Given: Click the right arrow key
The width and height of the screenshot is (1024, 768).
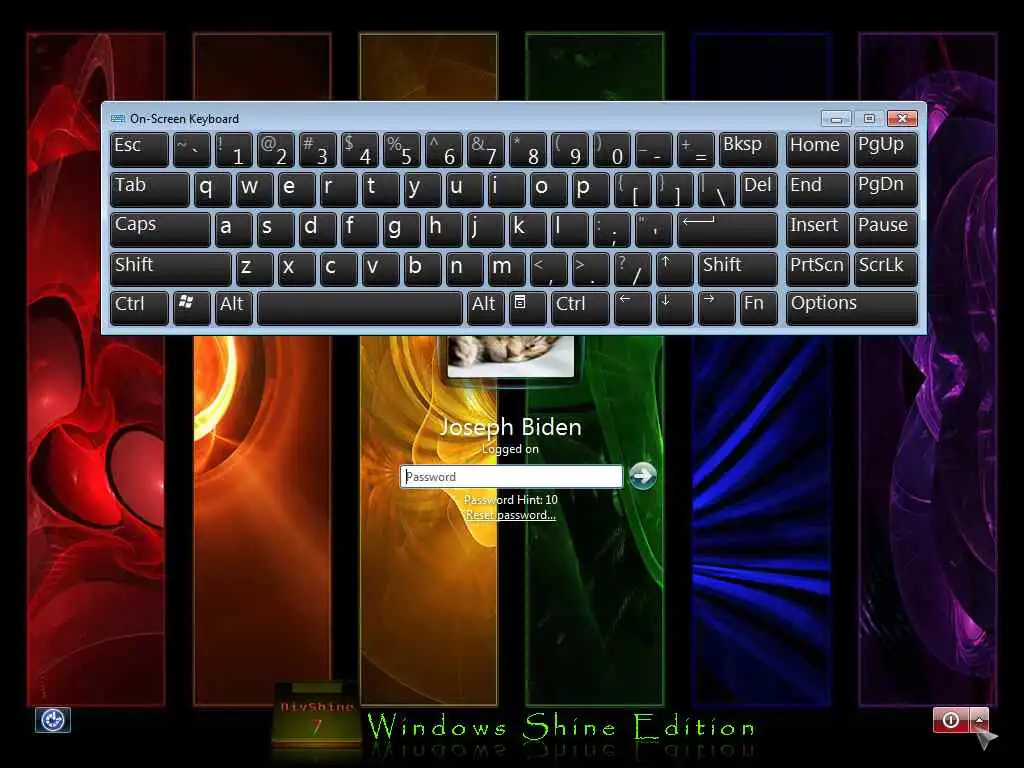Looking at the screenshot, I should [716, 308].
